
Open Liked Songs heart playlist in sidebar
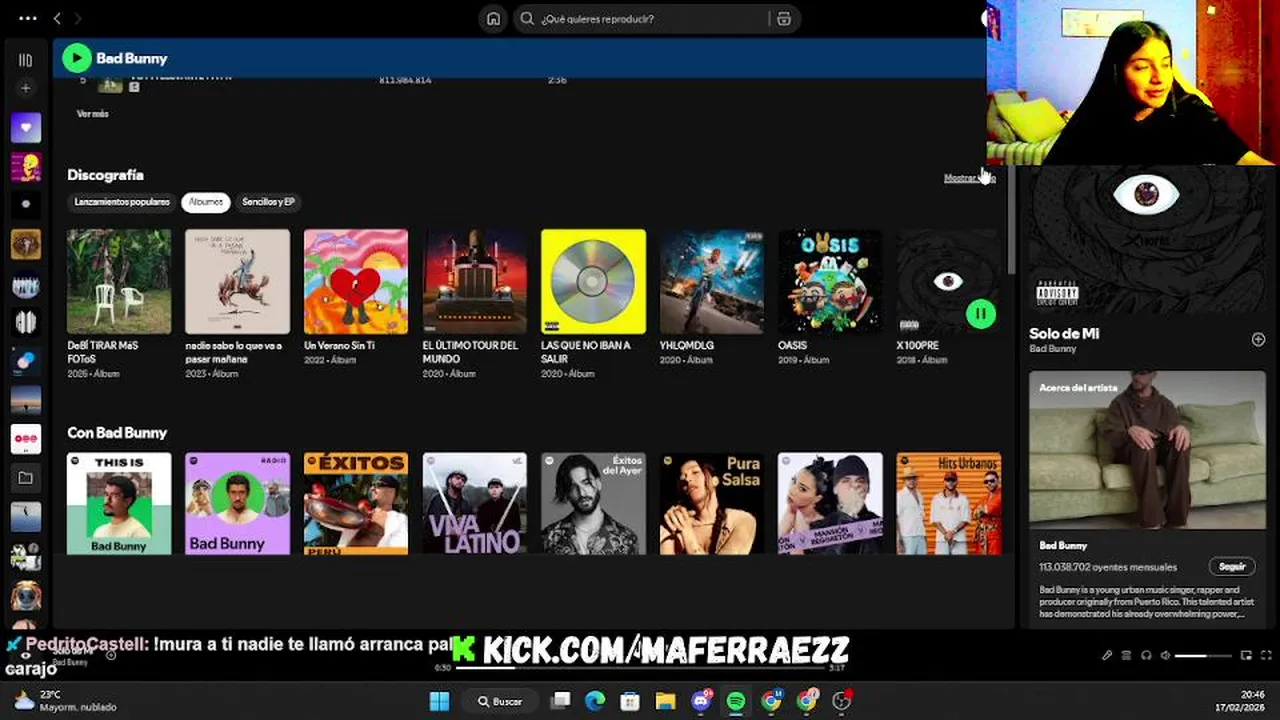[x=26, y=127]
